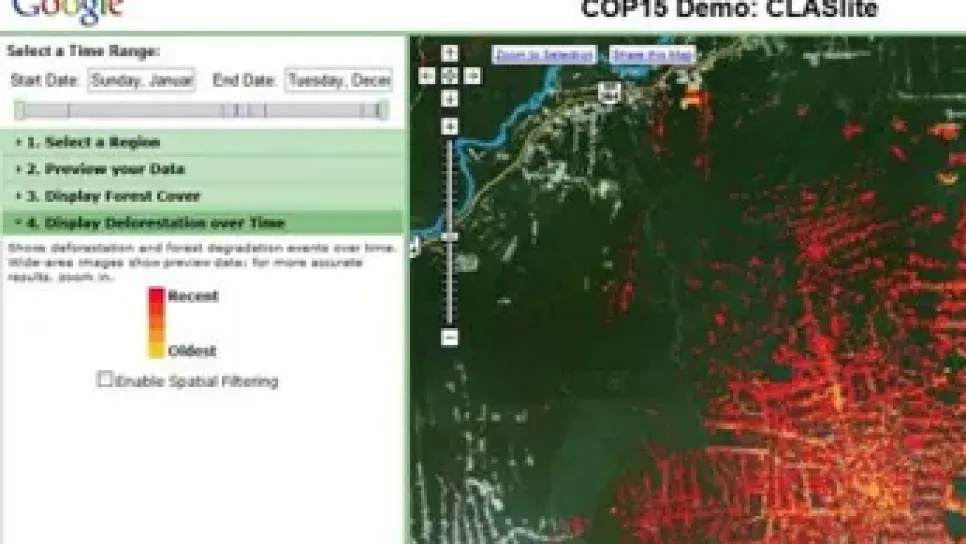Screen dimensions: 966x544
Task: Click the map zoom level slider handle
Action: (450, 237)
